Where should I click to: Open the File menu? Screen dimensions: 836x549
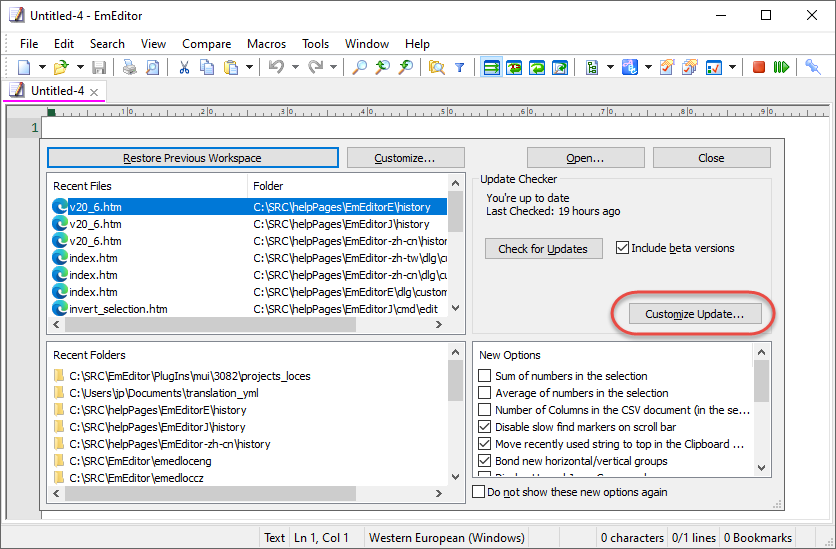(x=29, y=44)
